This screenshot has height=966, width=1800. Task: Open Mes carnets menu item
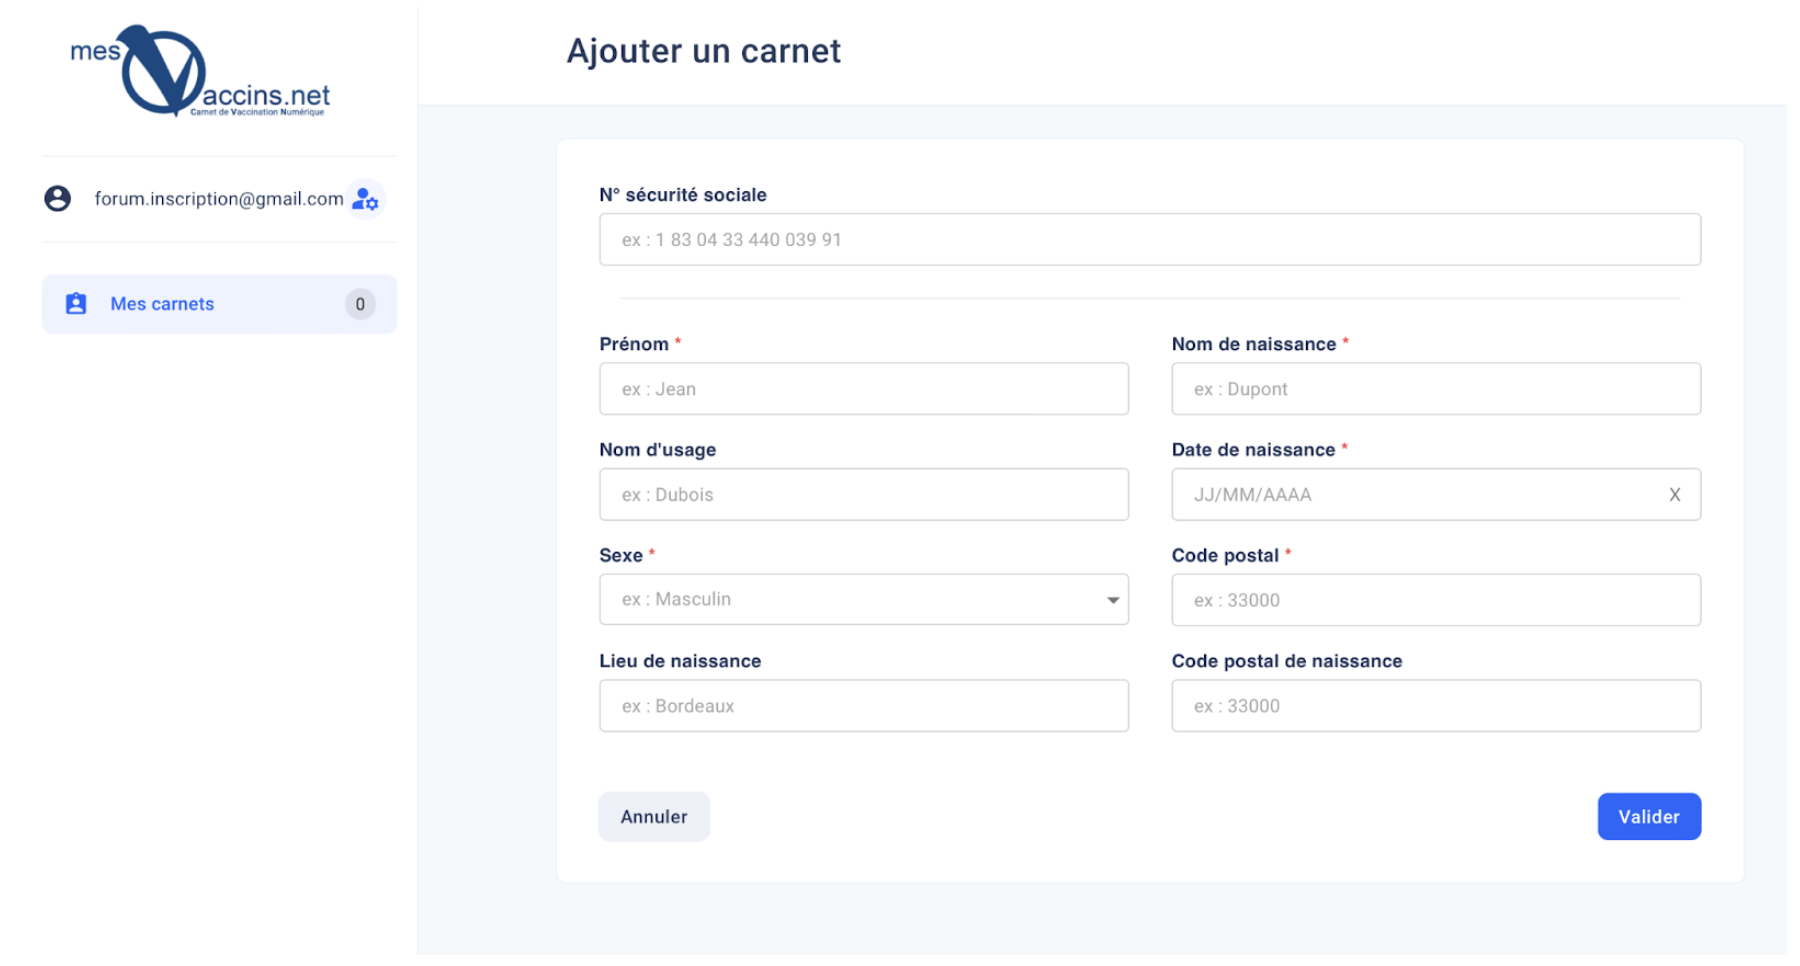[x=220, y=304]
